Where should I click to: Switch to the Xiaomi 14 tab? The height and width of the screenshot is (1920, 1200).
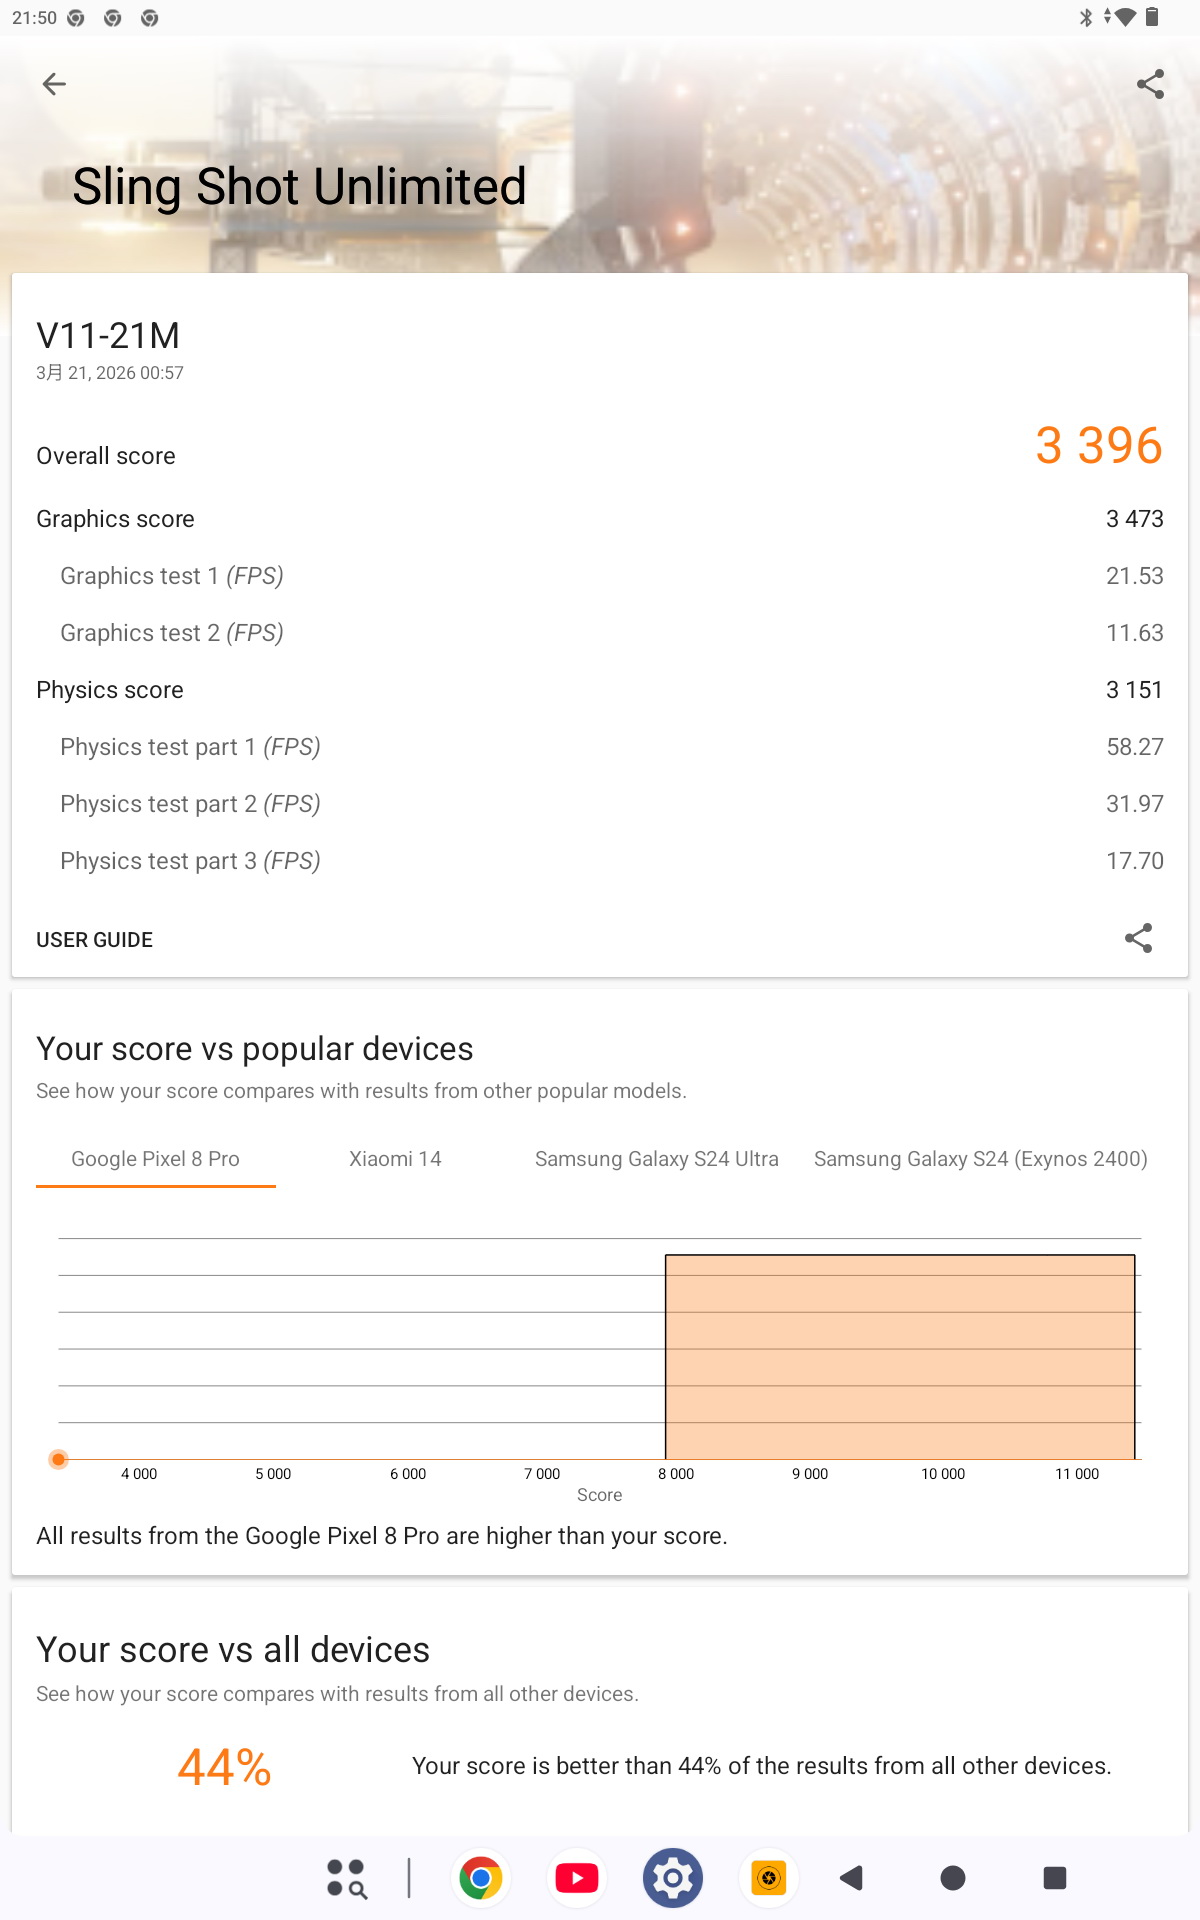point(395,1159)
